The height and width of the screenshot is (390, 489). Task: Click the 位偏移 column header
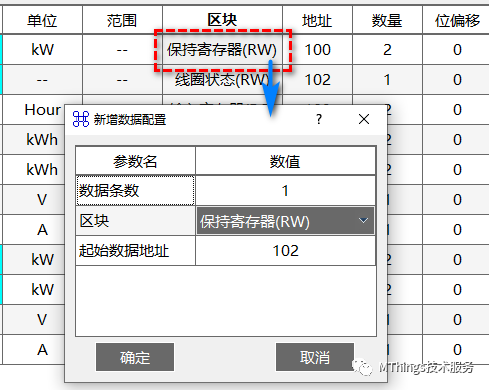457,20
